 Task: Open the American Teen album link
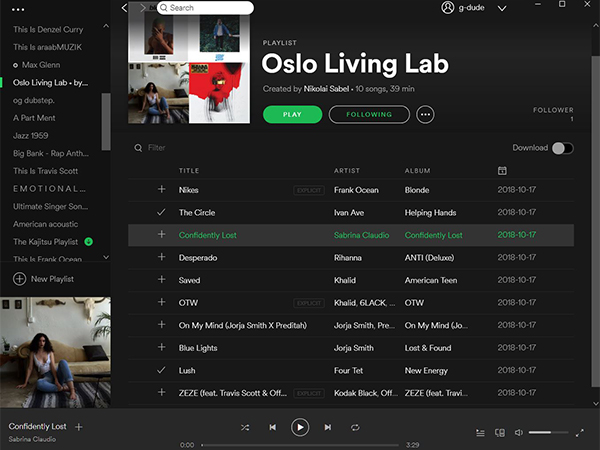(431, 280)
